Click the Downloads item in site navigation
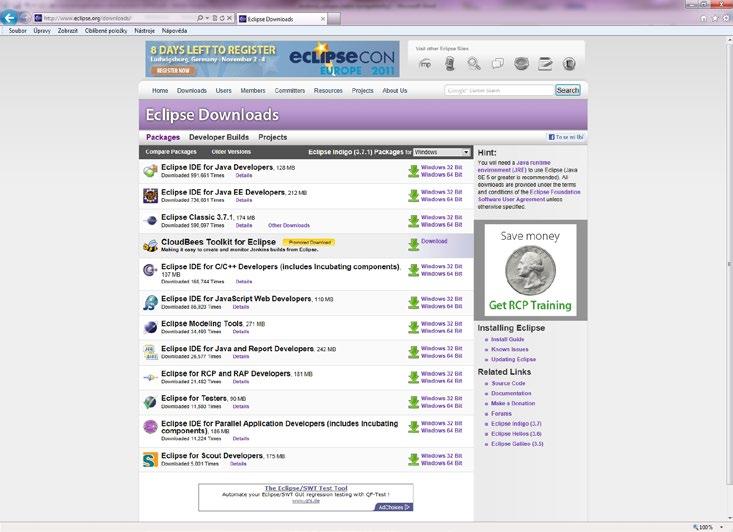 pyautogui.click(x=192, y=91)
